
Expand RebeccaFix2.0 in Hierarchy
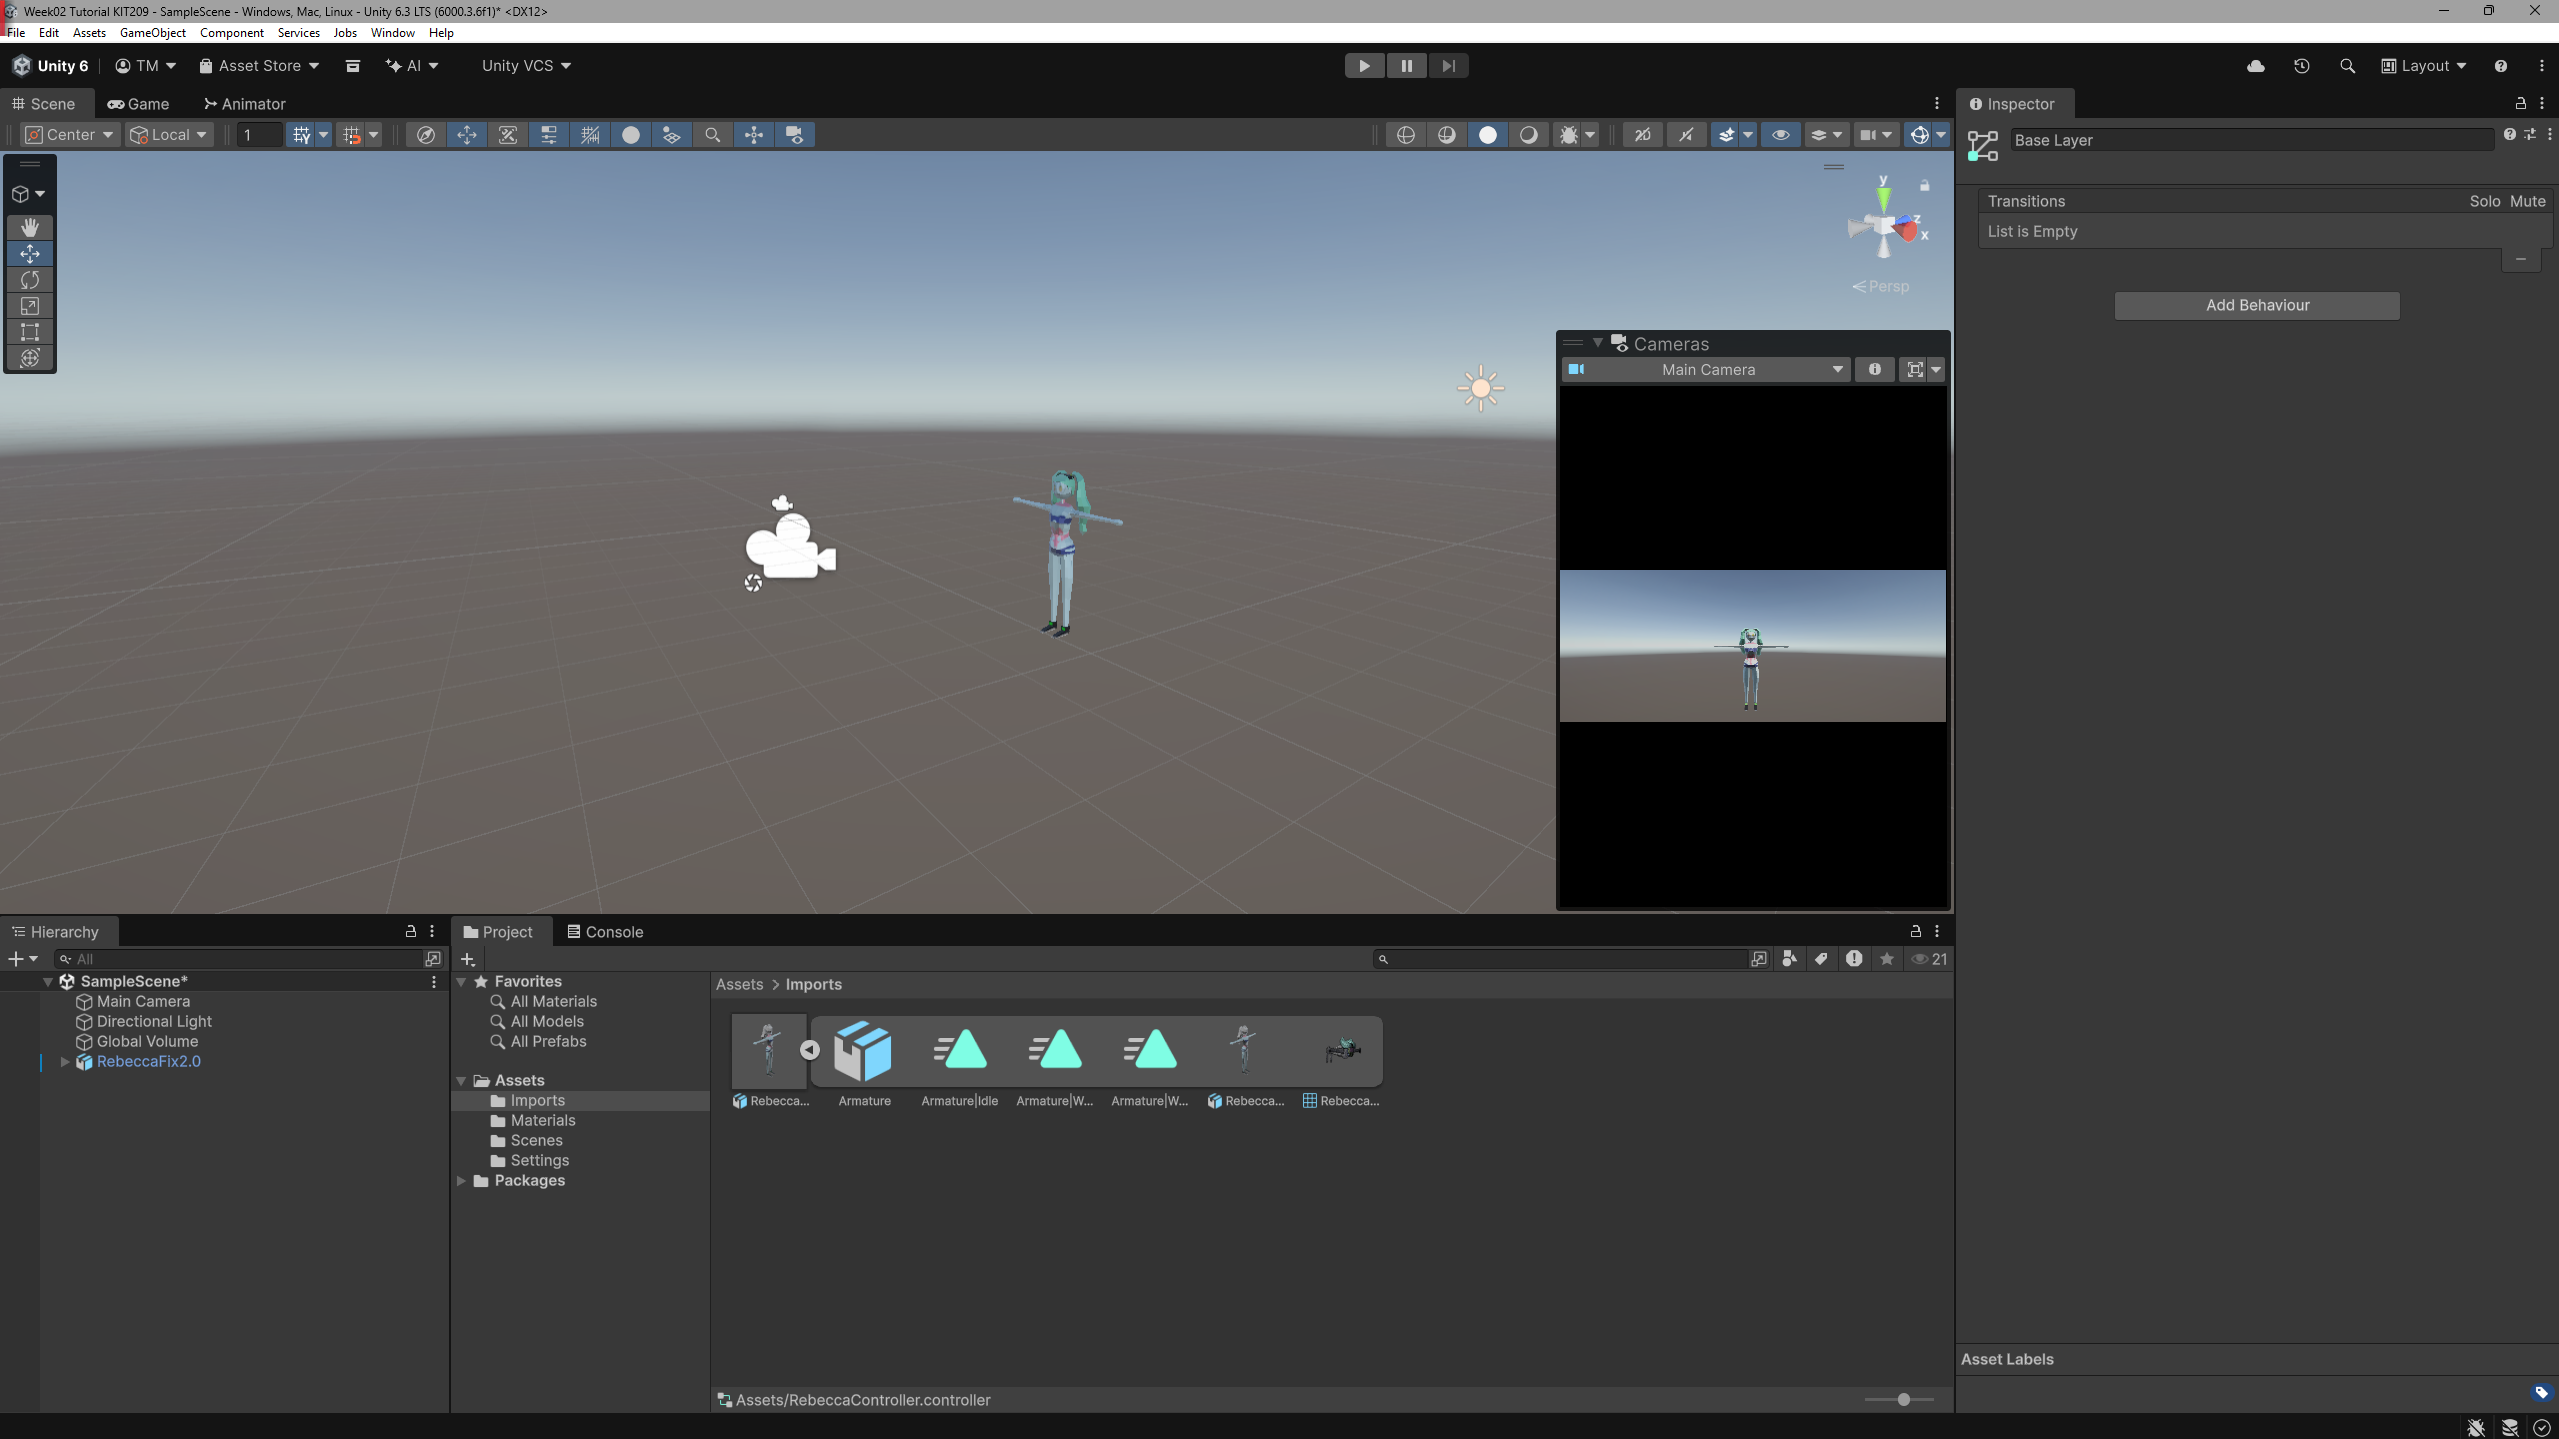[65, 1061]
